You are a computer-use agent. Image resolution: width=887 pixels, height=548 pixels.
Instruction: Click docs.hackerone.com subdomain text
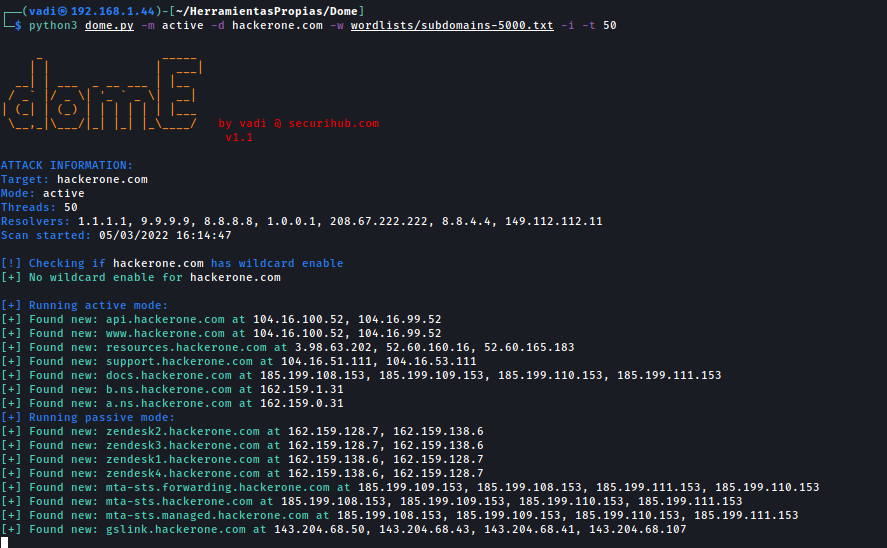tap(169, 376)
